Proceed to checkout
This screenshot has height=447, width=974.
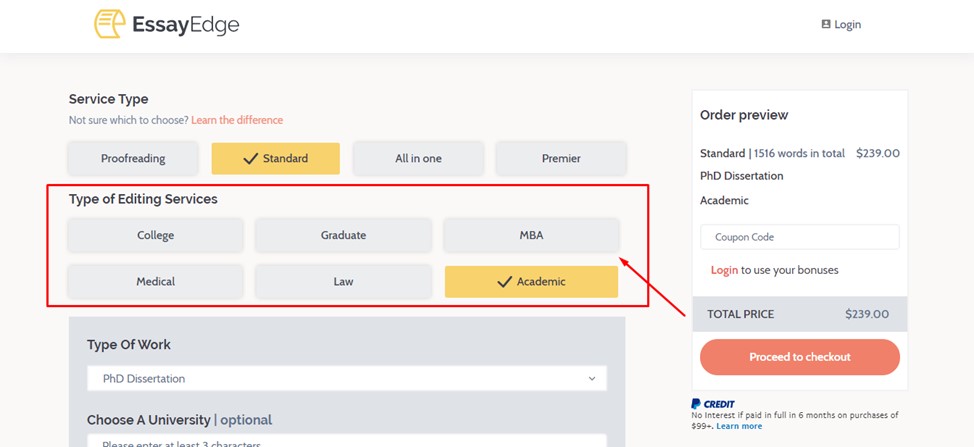(x=799, y=357)
